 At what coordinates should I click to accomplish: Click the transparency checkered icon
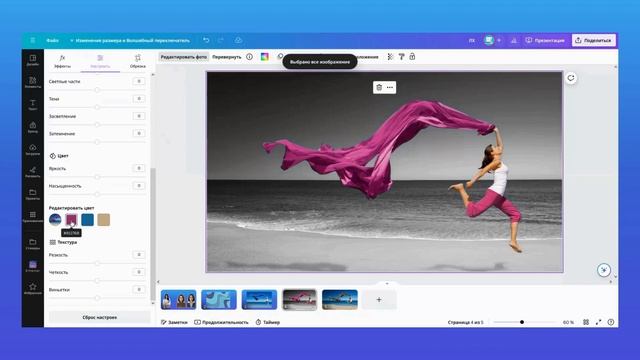pyautogui.click(x=390, y=57)
